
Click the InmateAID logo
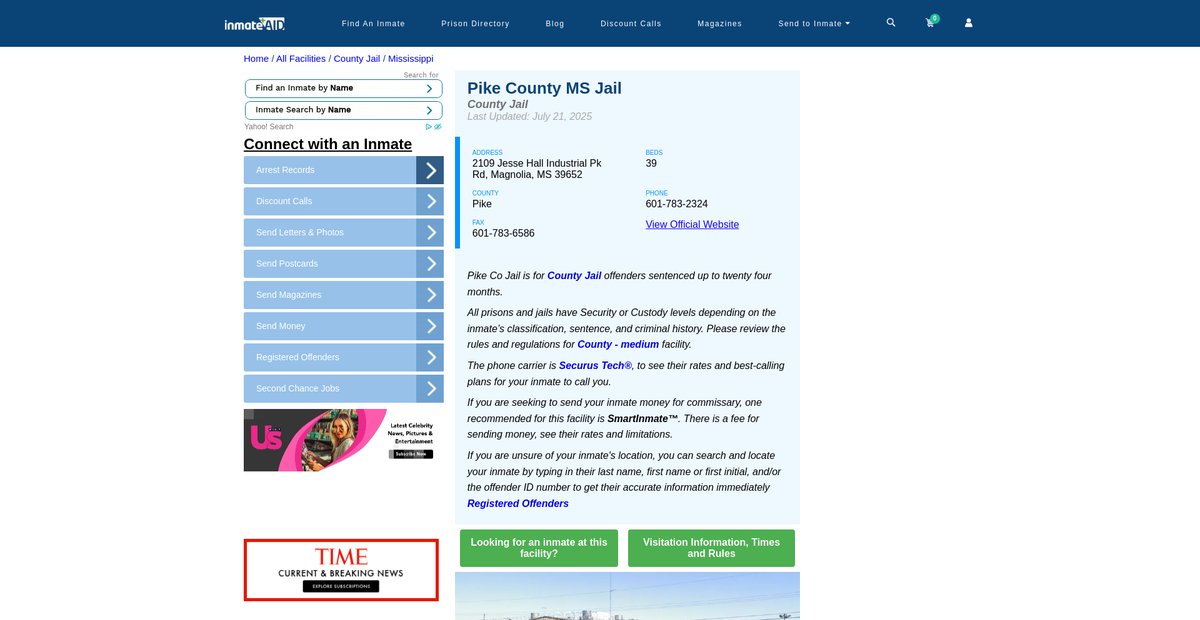255,23
